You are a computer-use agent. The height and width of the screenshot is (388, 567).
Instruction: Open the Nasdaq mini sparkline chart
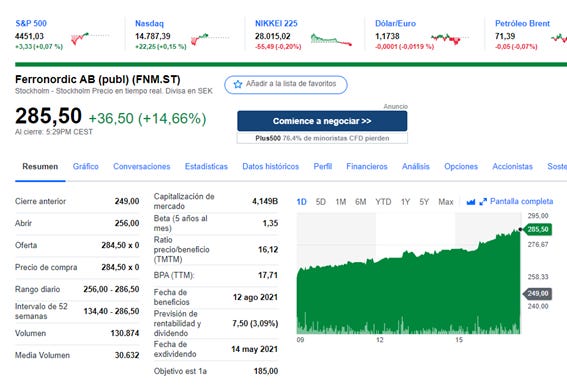[210, 39]
